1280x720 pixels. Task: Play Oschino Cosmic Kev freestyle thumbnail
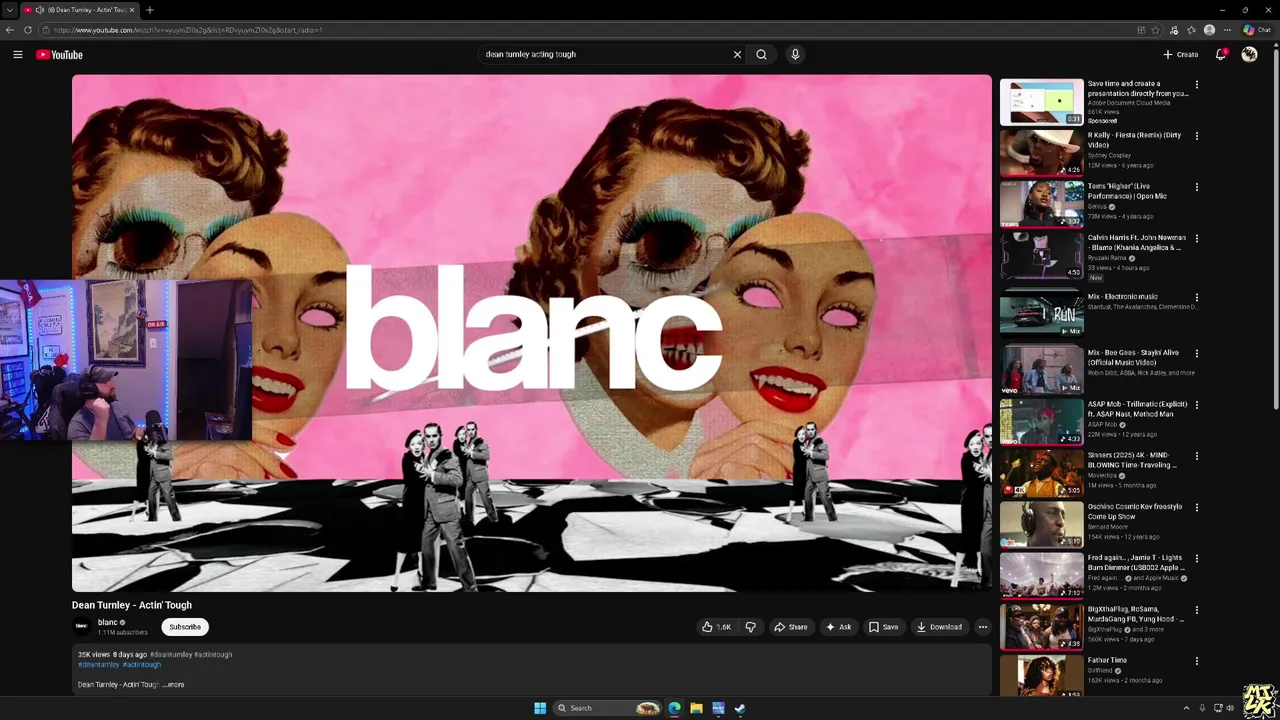pyautogui.click(x=1041, y=524)
